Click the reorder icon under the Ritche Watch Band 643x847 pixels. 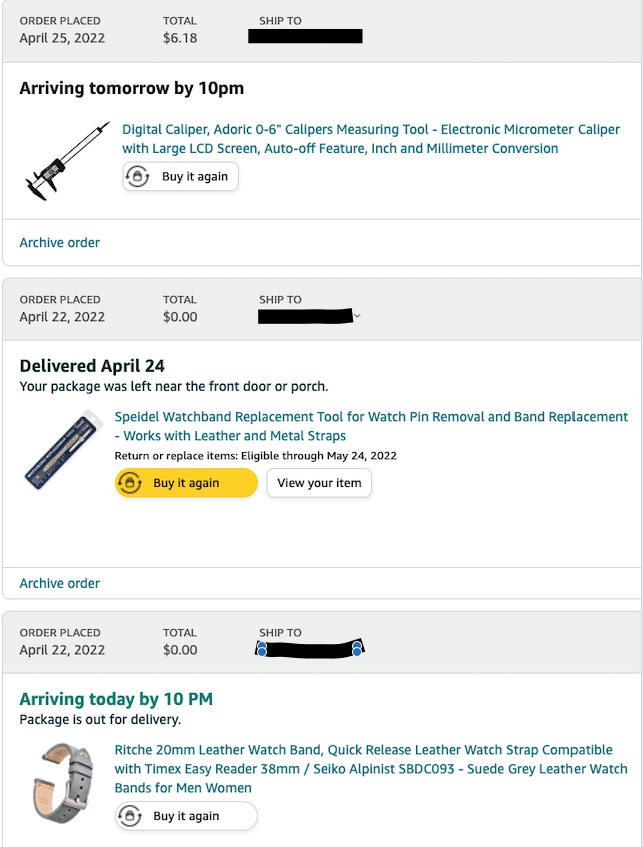coord(129,816)
